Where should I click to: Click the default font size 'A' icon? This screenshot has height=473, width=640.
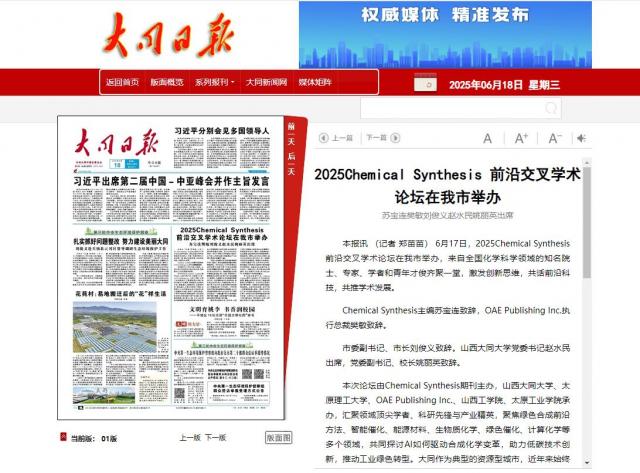coord(488,139)
